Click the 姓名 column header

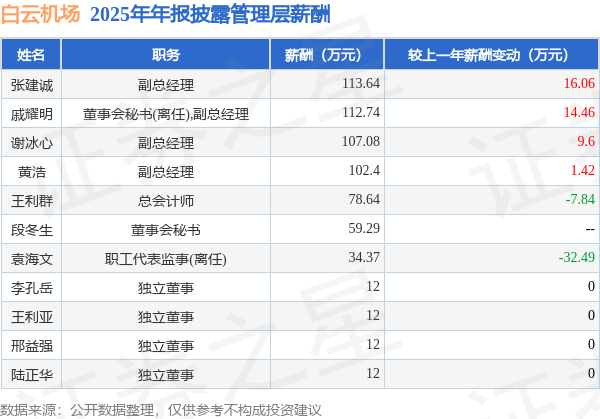pyautogui.click(x=31, y=55)
